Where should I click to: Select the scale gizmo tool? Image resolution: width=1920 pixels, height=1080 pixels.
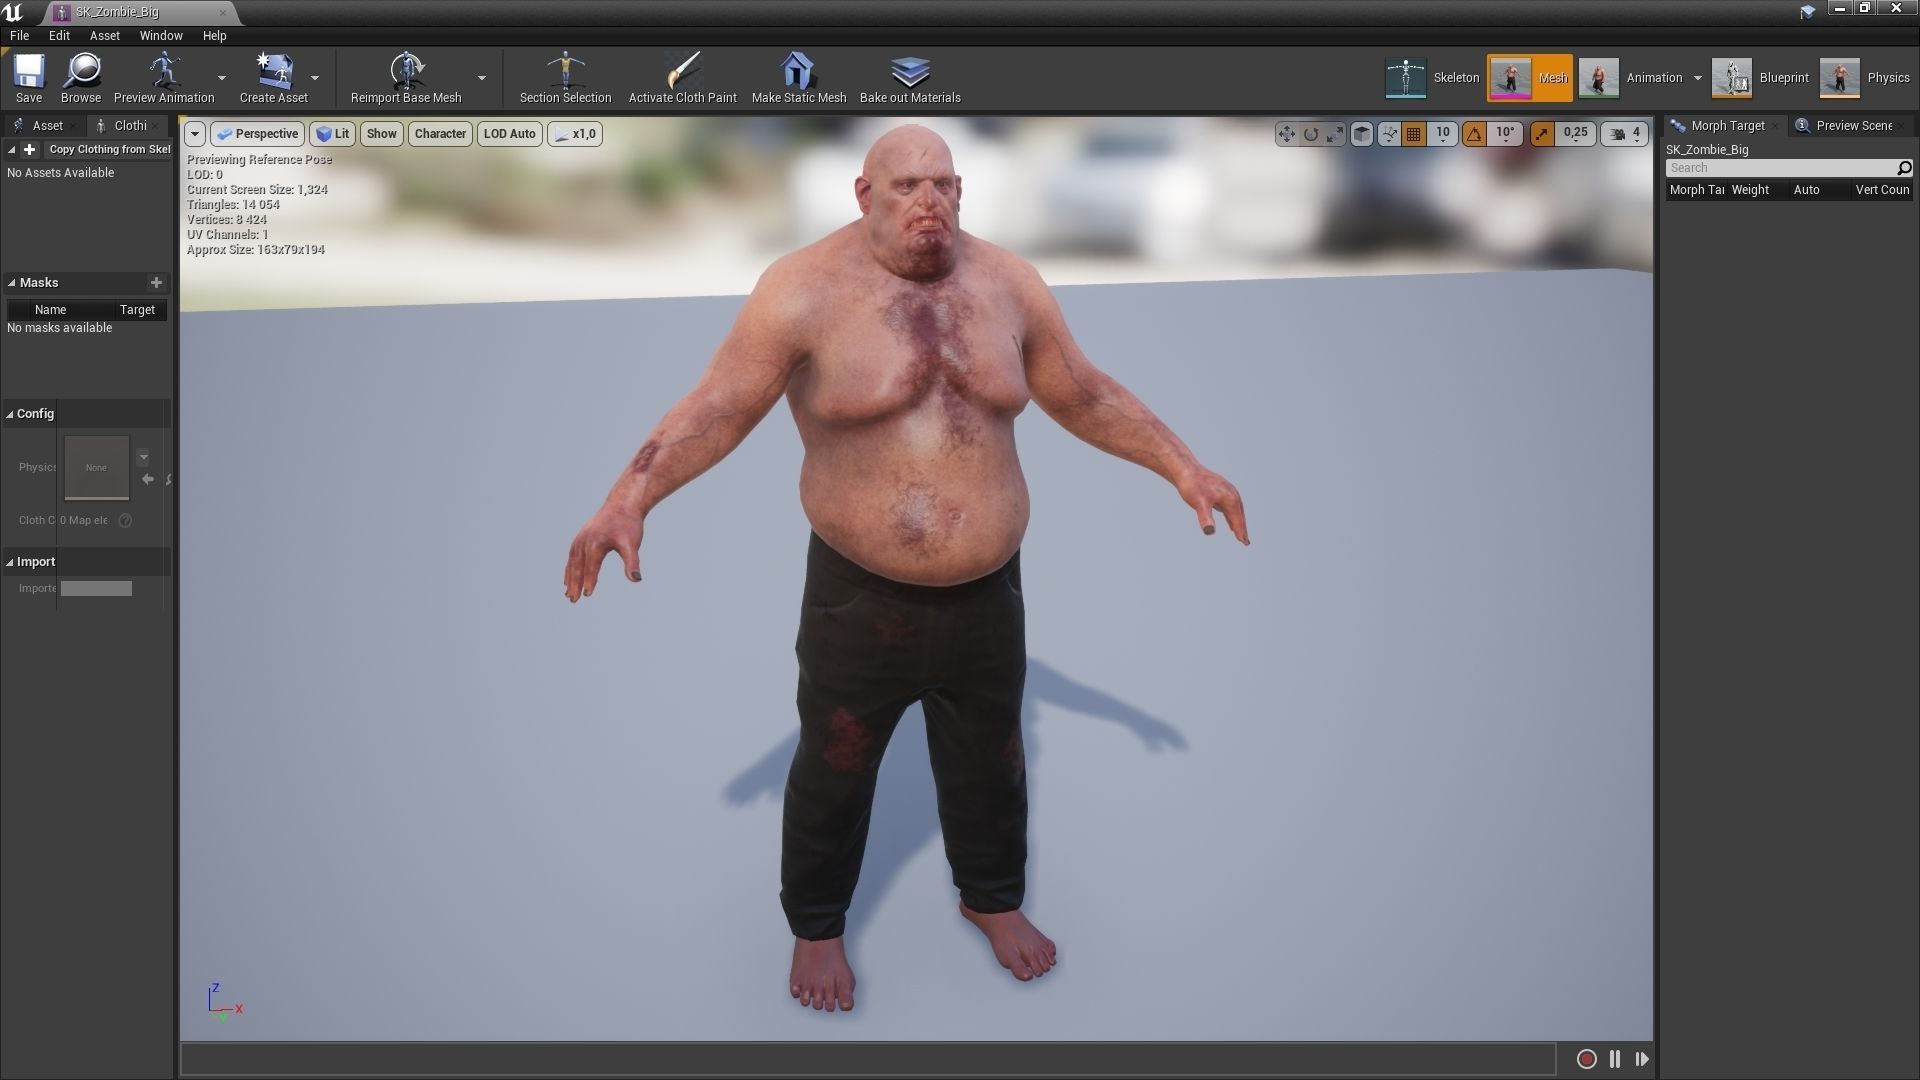(1335, 134)
